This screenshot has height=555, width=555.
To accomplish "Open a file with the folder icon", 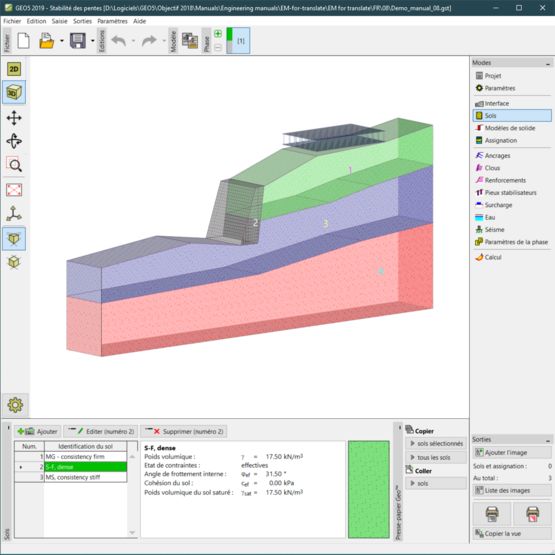I will click(47, 41).
